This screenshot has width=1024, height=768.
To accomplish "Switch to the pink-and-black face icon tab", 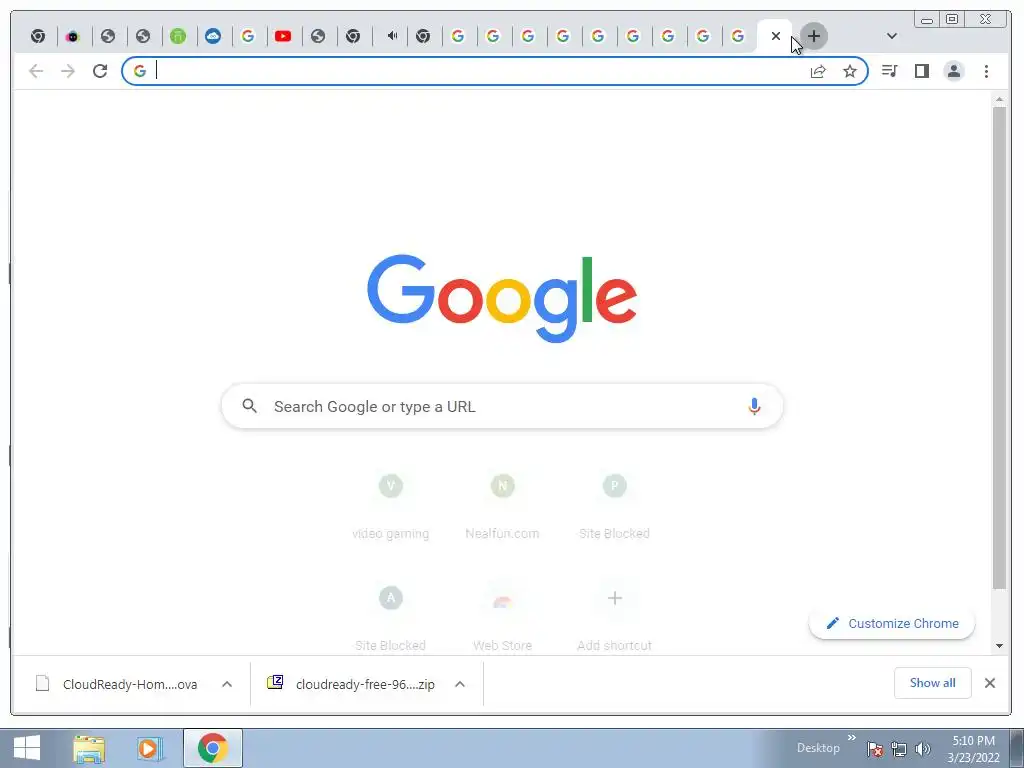I will pyautogui.click(x=72, y=36).
